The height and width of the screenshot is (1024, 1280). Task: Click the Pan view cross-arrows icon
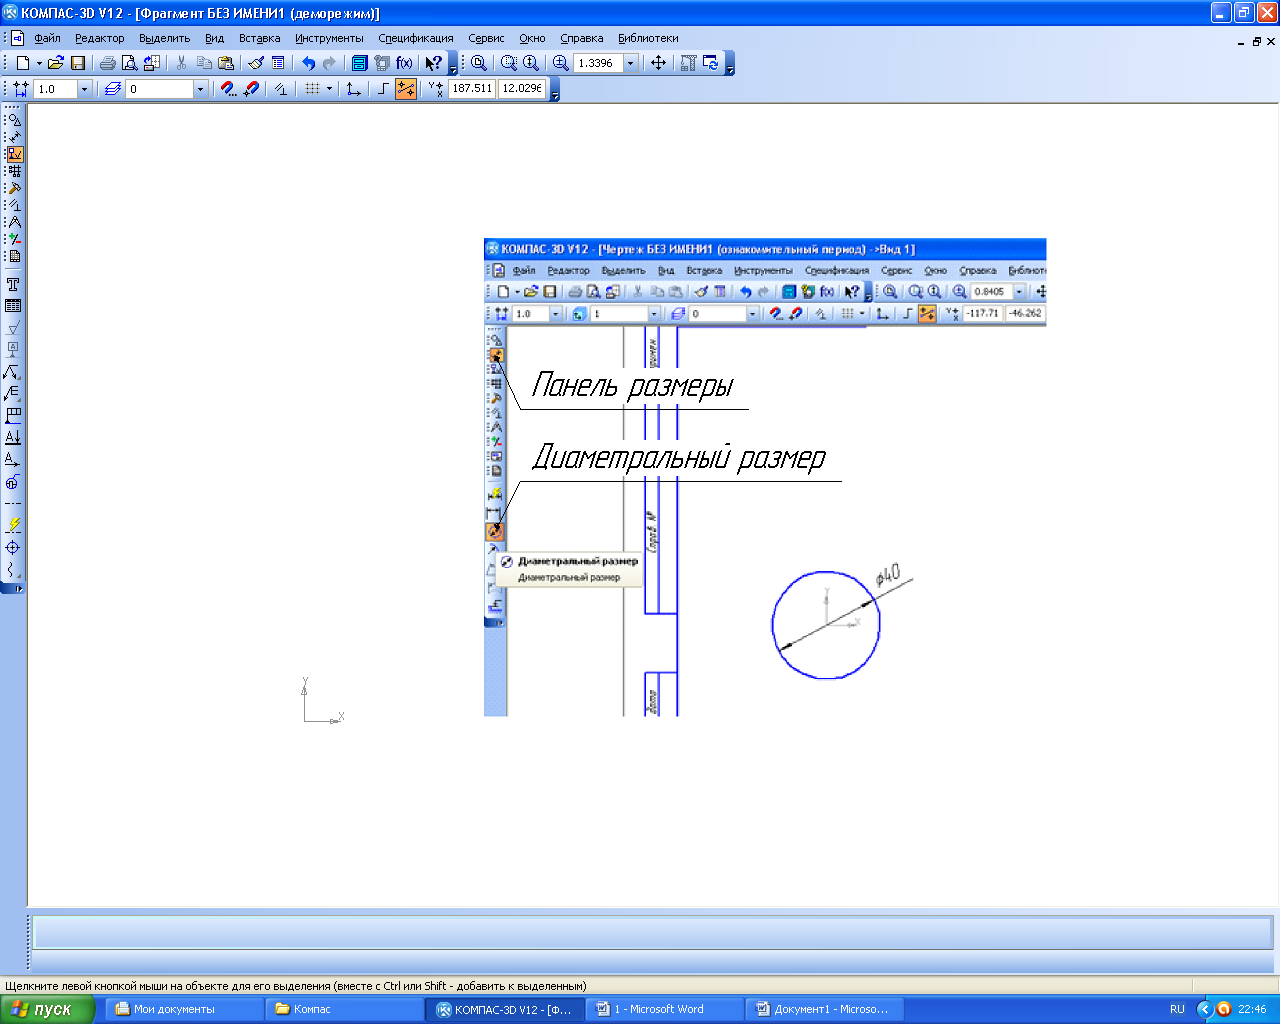658,62
